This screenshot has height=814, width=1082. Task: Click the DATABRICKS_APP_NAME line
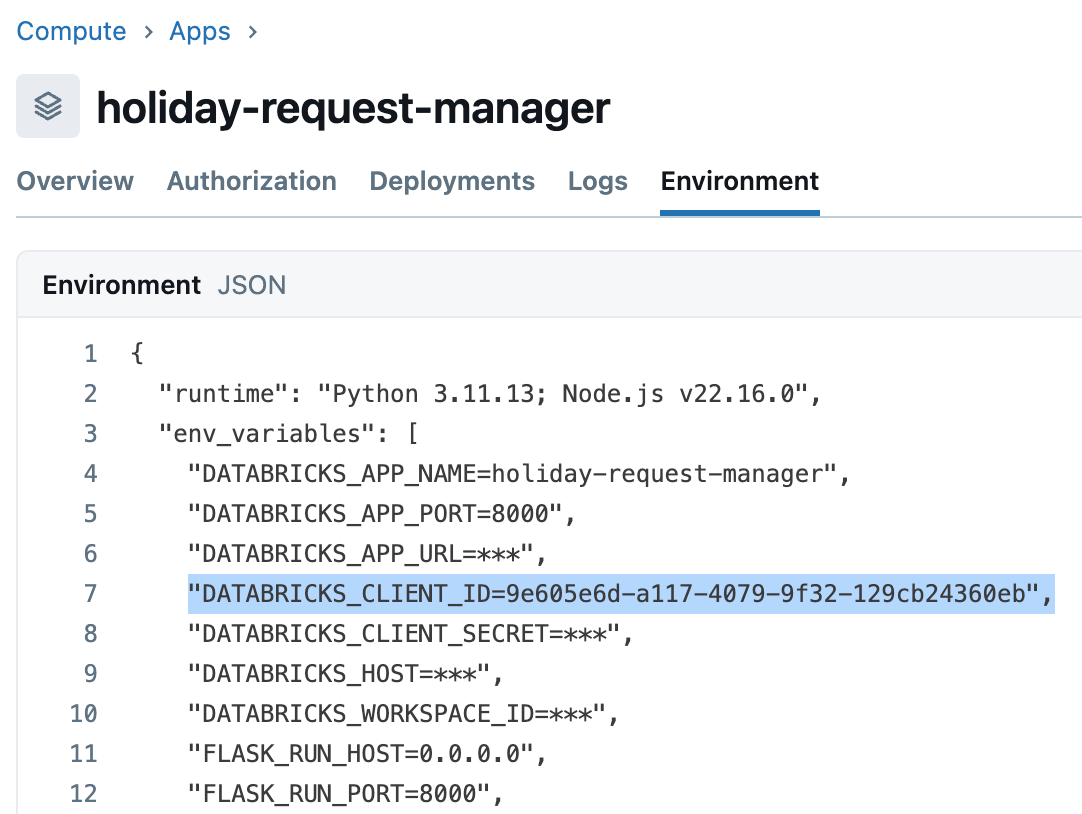click(519, 474)
